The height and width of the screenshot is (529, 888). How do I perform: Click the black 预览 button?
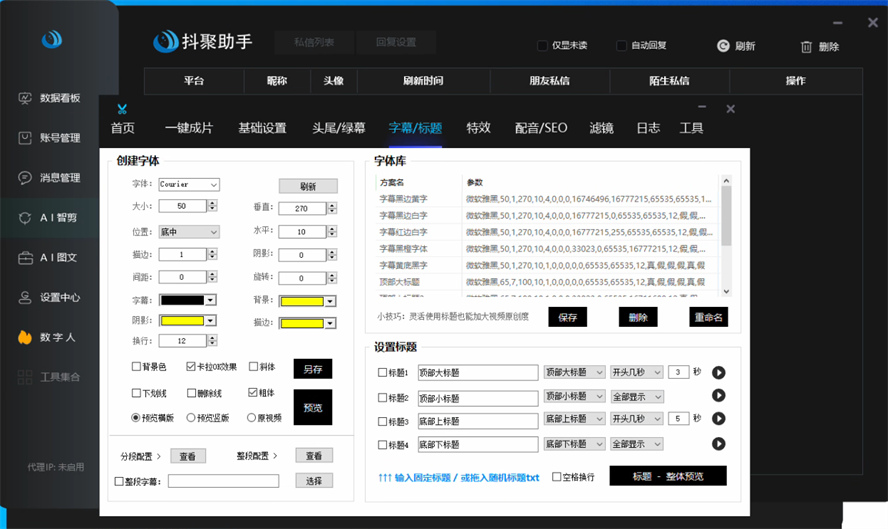(x=313, y=407)
